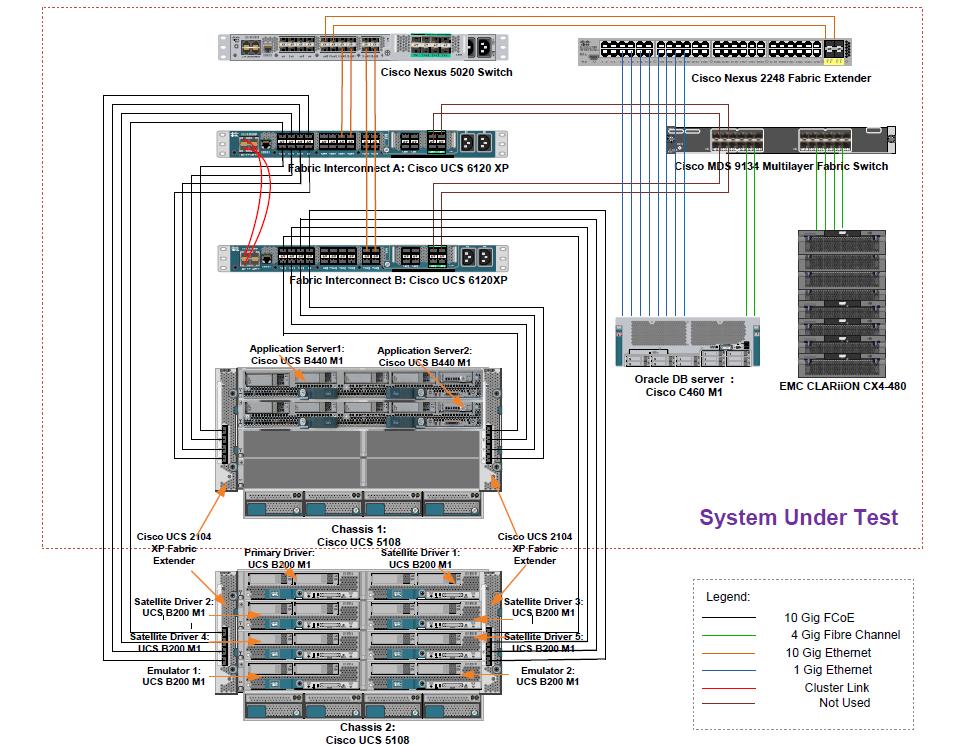This screenshot has width=965, height=746.
Task: Click the System Under Test title text
Action: pyautogui.click(x=798, y=517)
